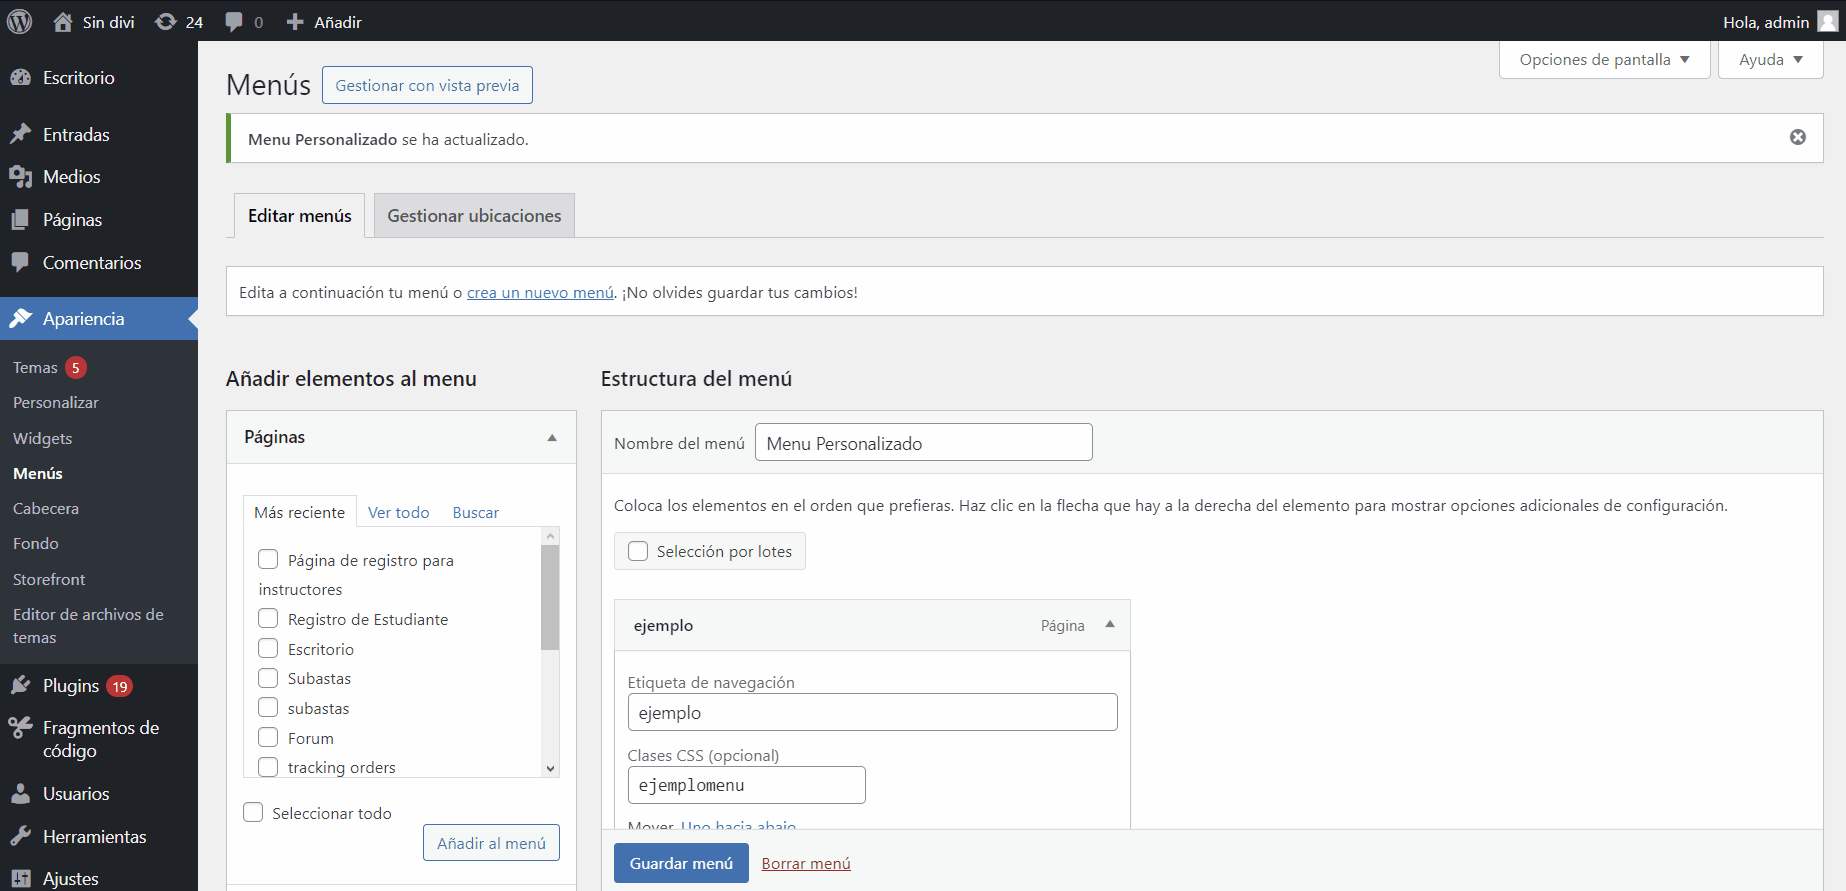Expand the Opciones de pantalla dropdown
The height and width of the screenshot is (891, 1846).
click(x=1604, y=60)
